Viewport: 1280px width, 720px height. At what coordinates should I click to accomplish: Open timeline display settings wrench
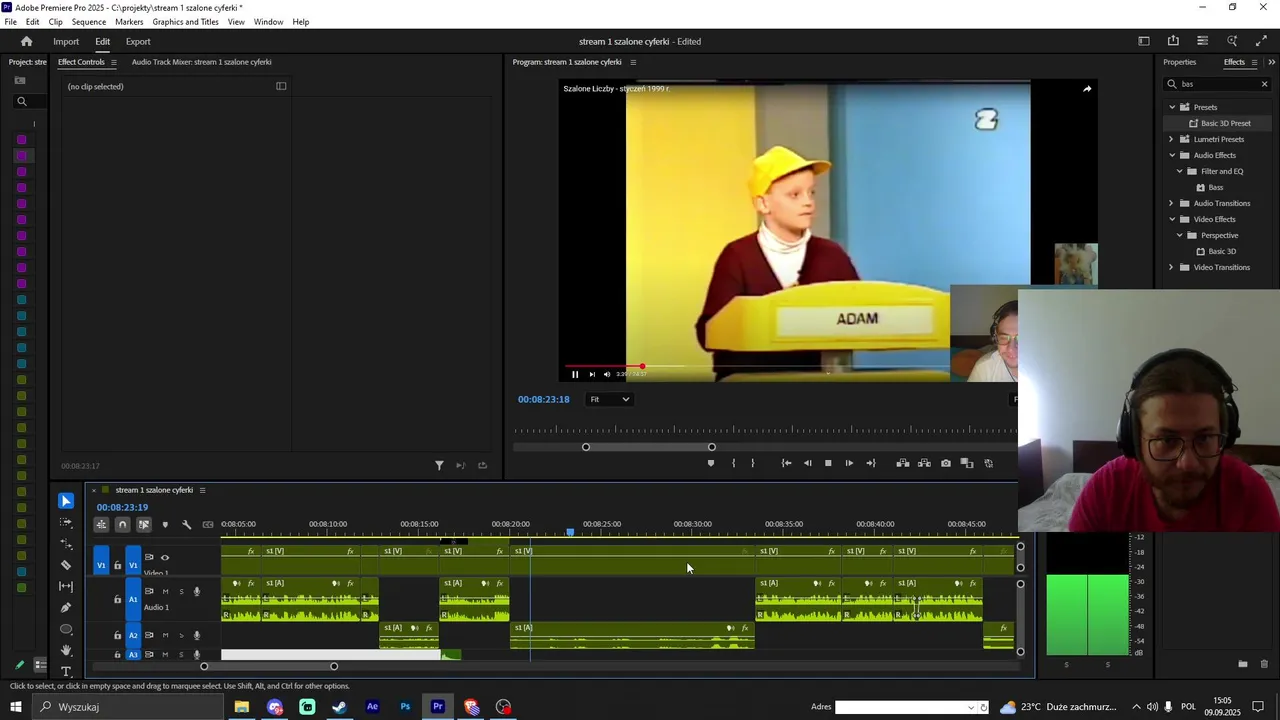pos(186,524)
